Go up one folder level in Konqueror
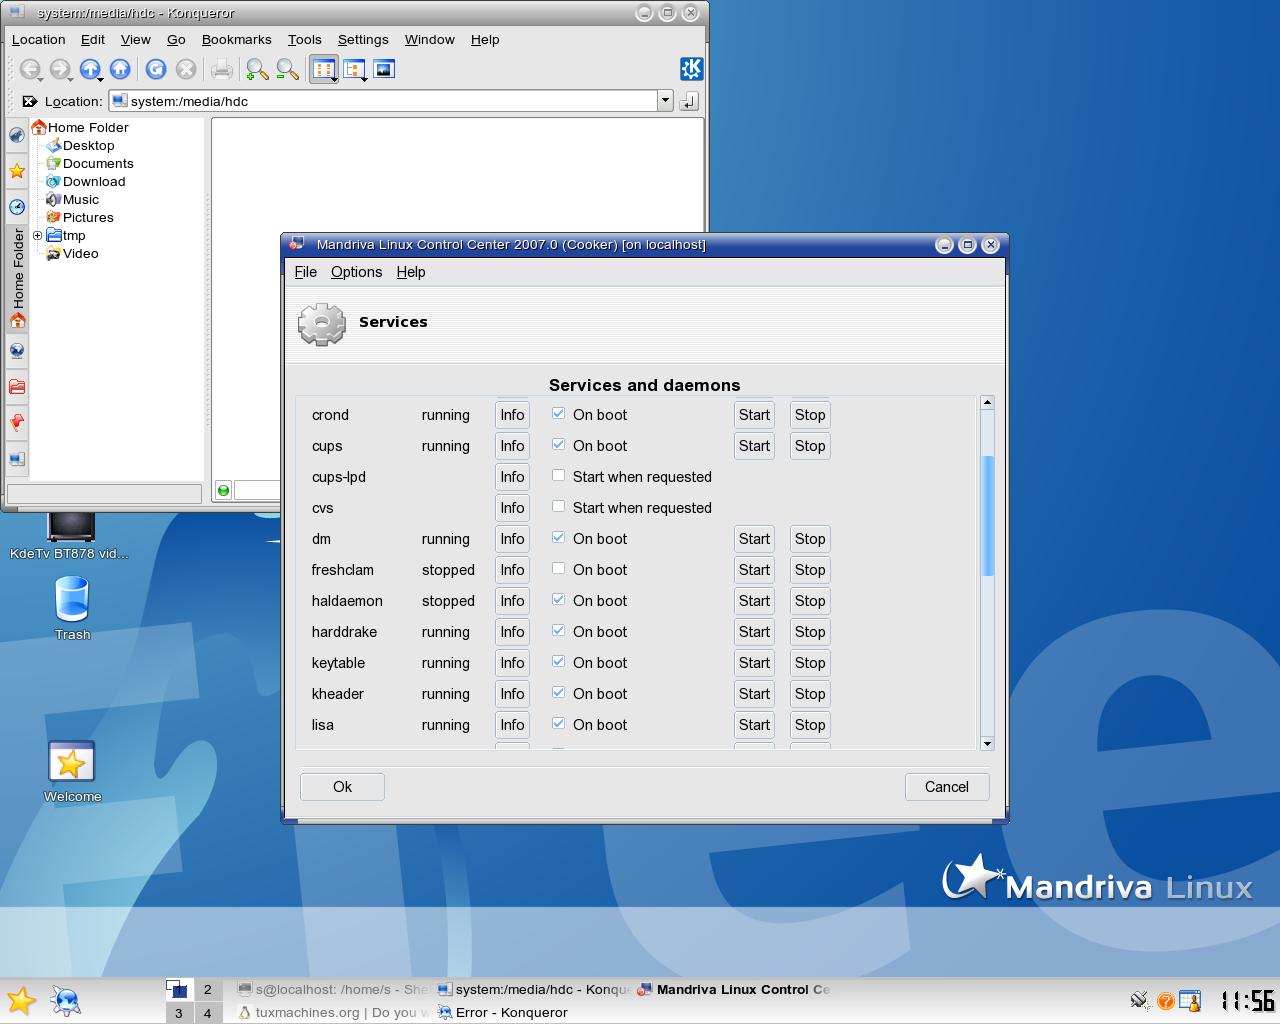This screenshot has width=1280, height=1024. point(90,69)
